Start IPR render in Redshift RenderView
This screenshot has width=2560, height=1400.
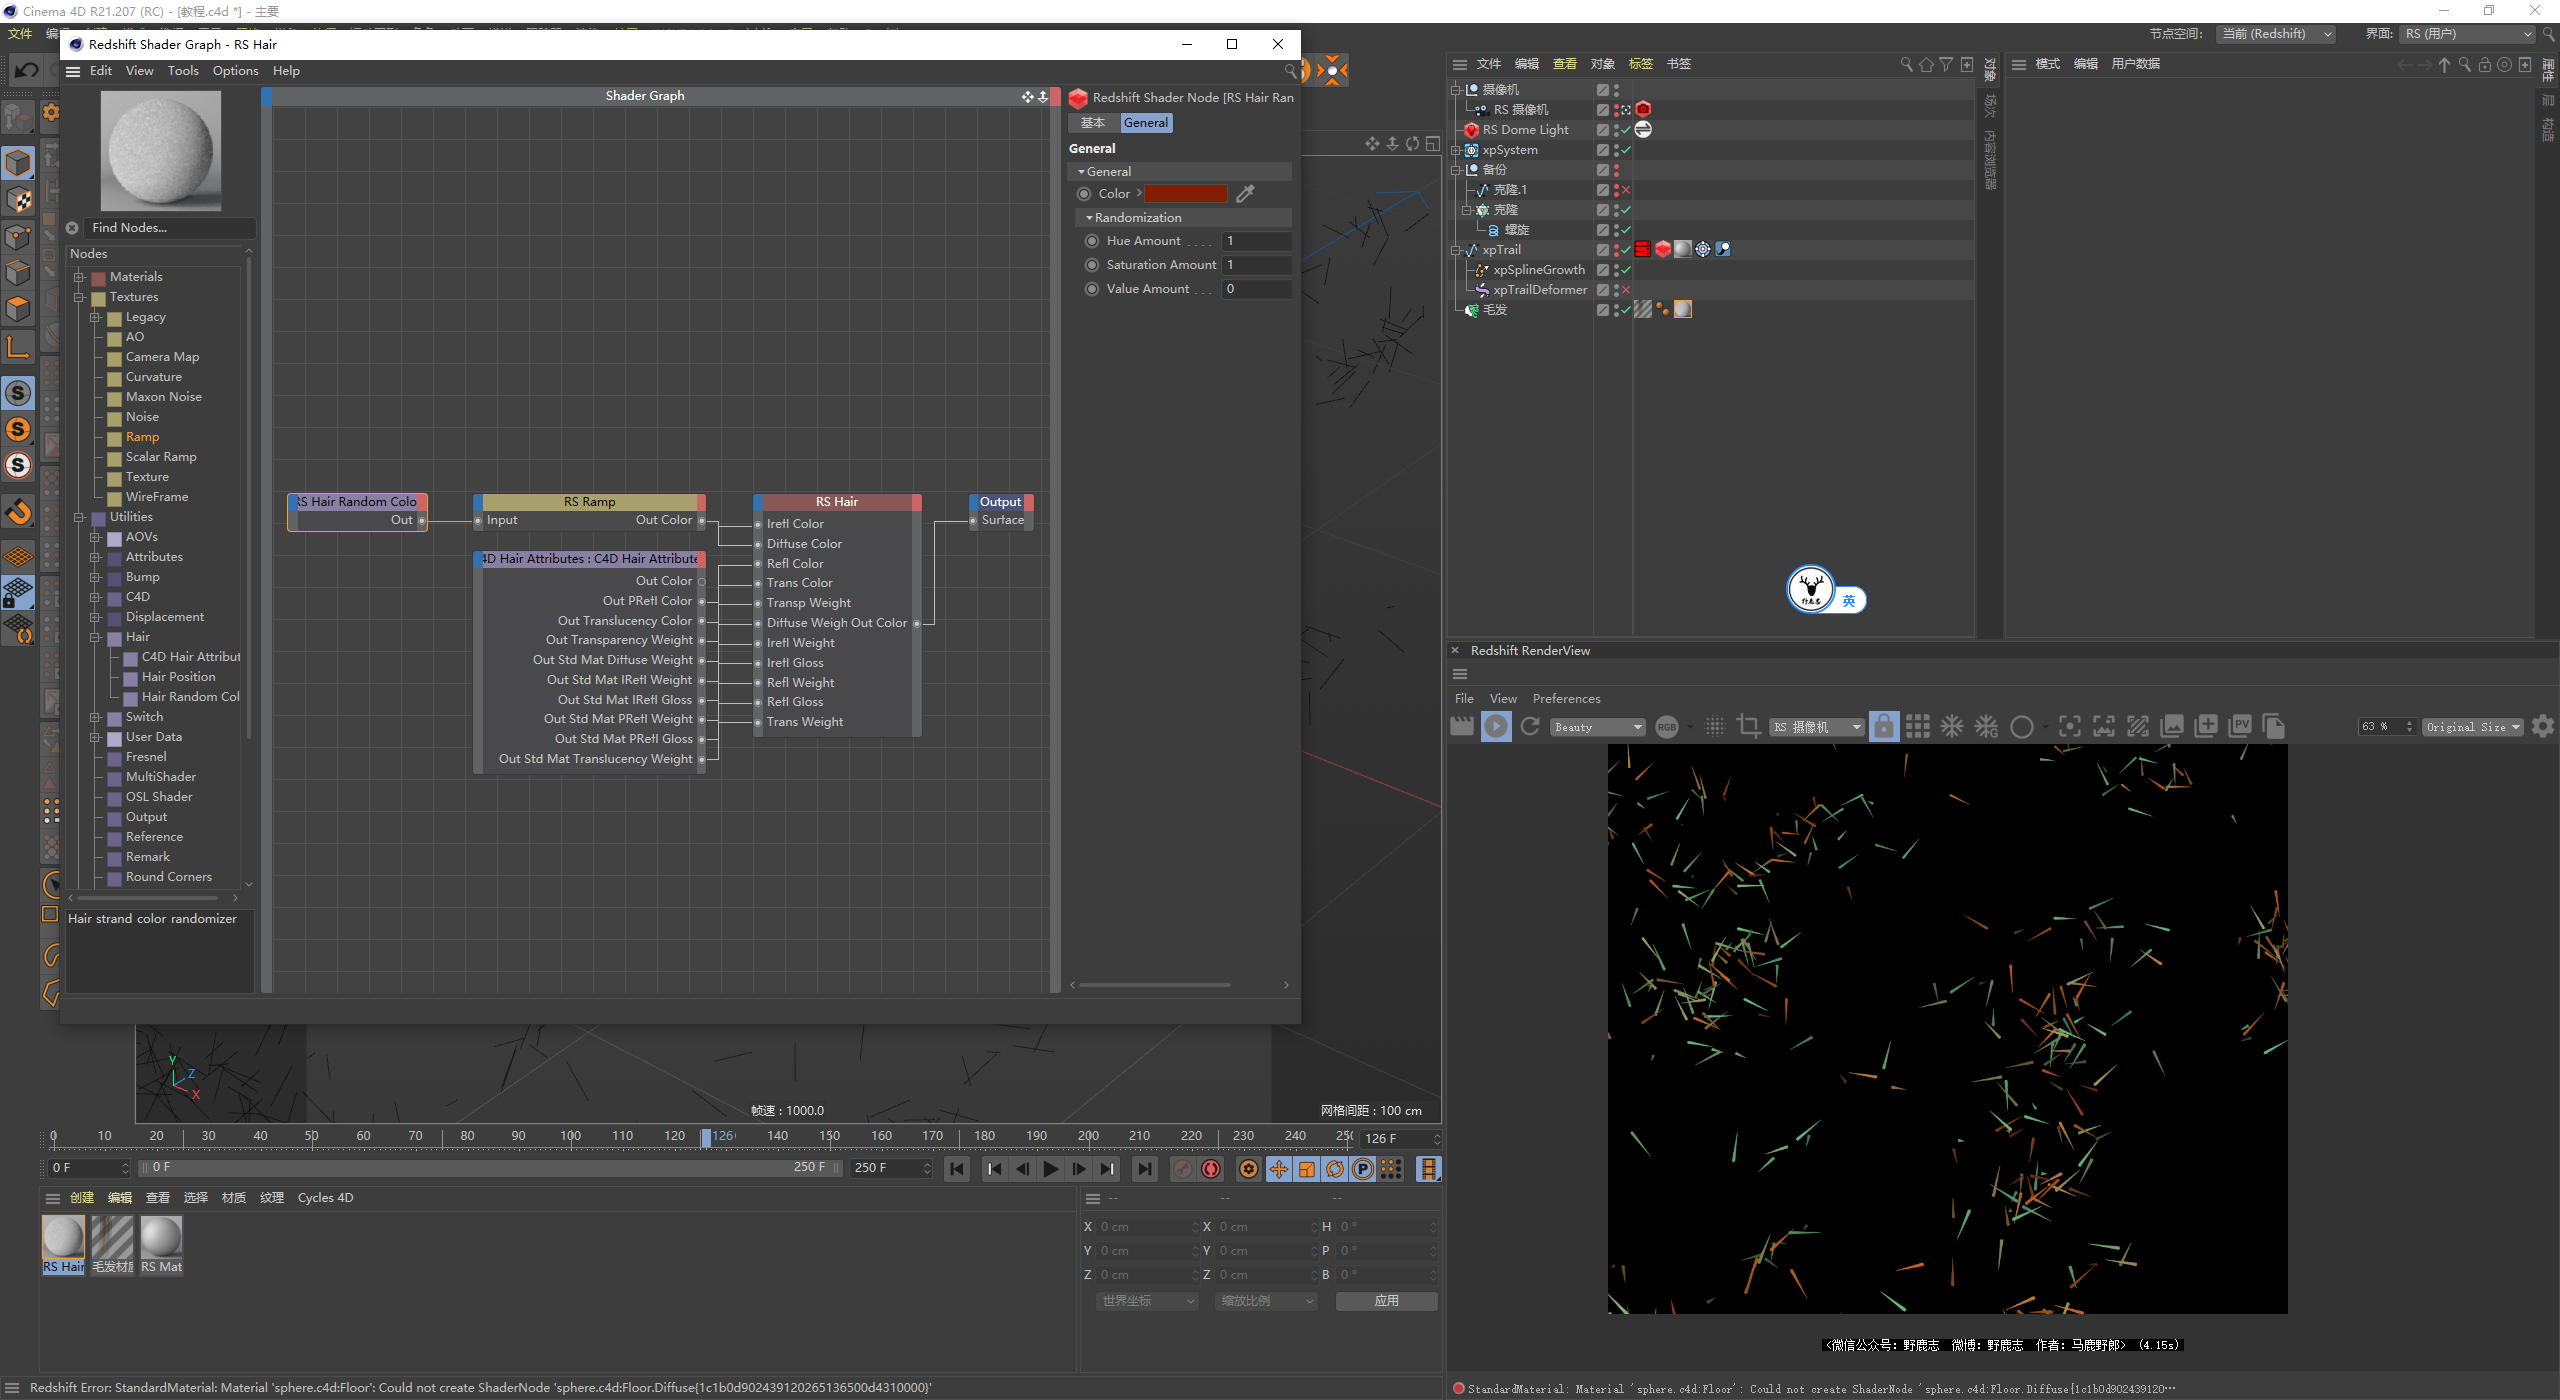coord(1496,727)
